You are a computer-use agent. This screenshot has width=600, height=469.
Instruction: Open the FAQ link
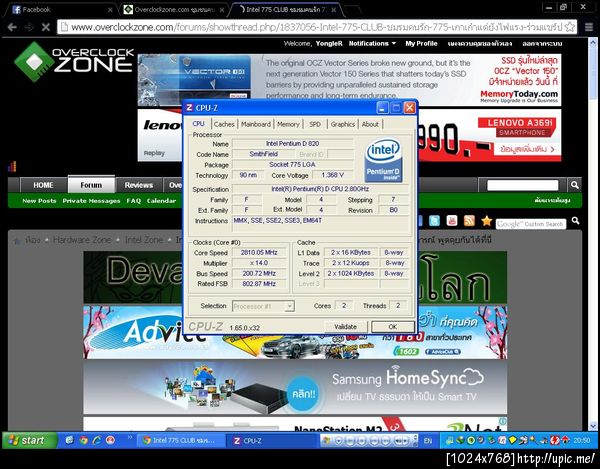[134, 201]
